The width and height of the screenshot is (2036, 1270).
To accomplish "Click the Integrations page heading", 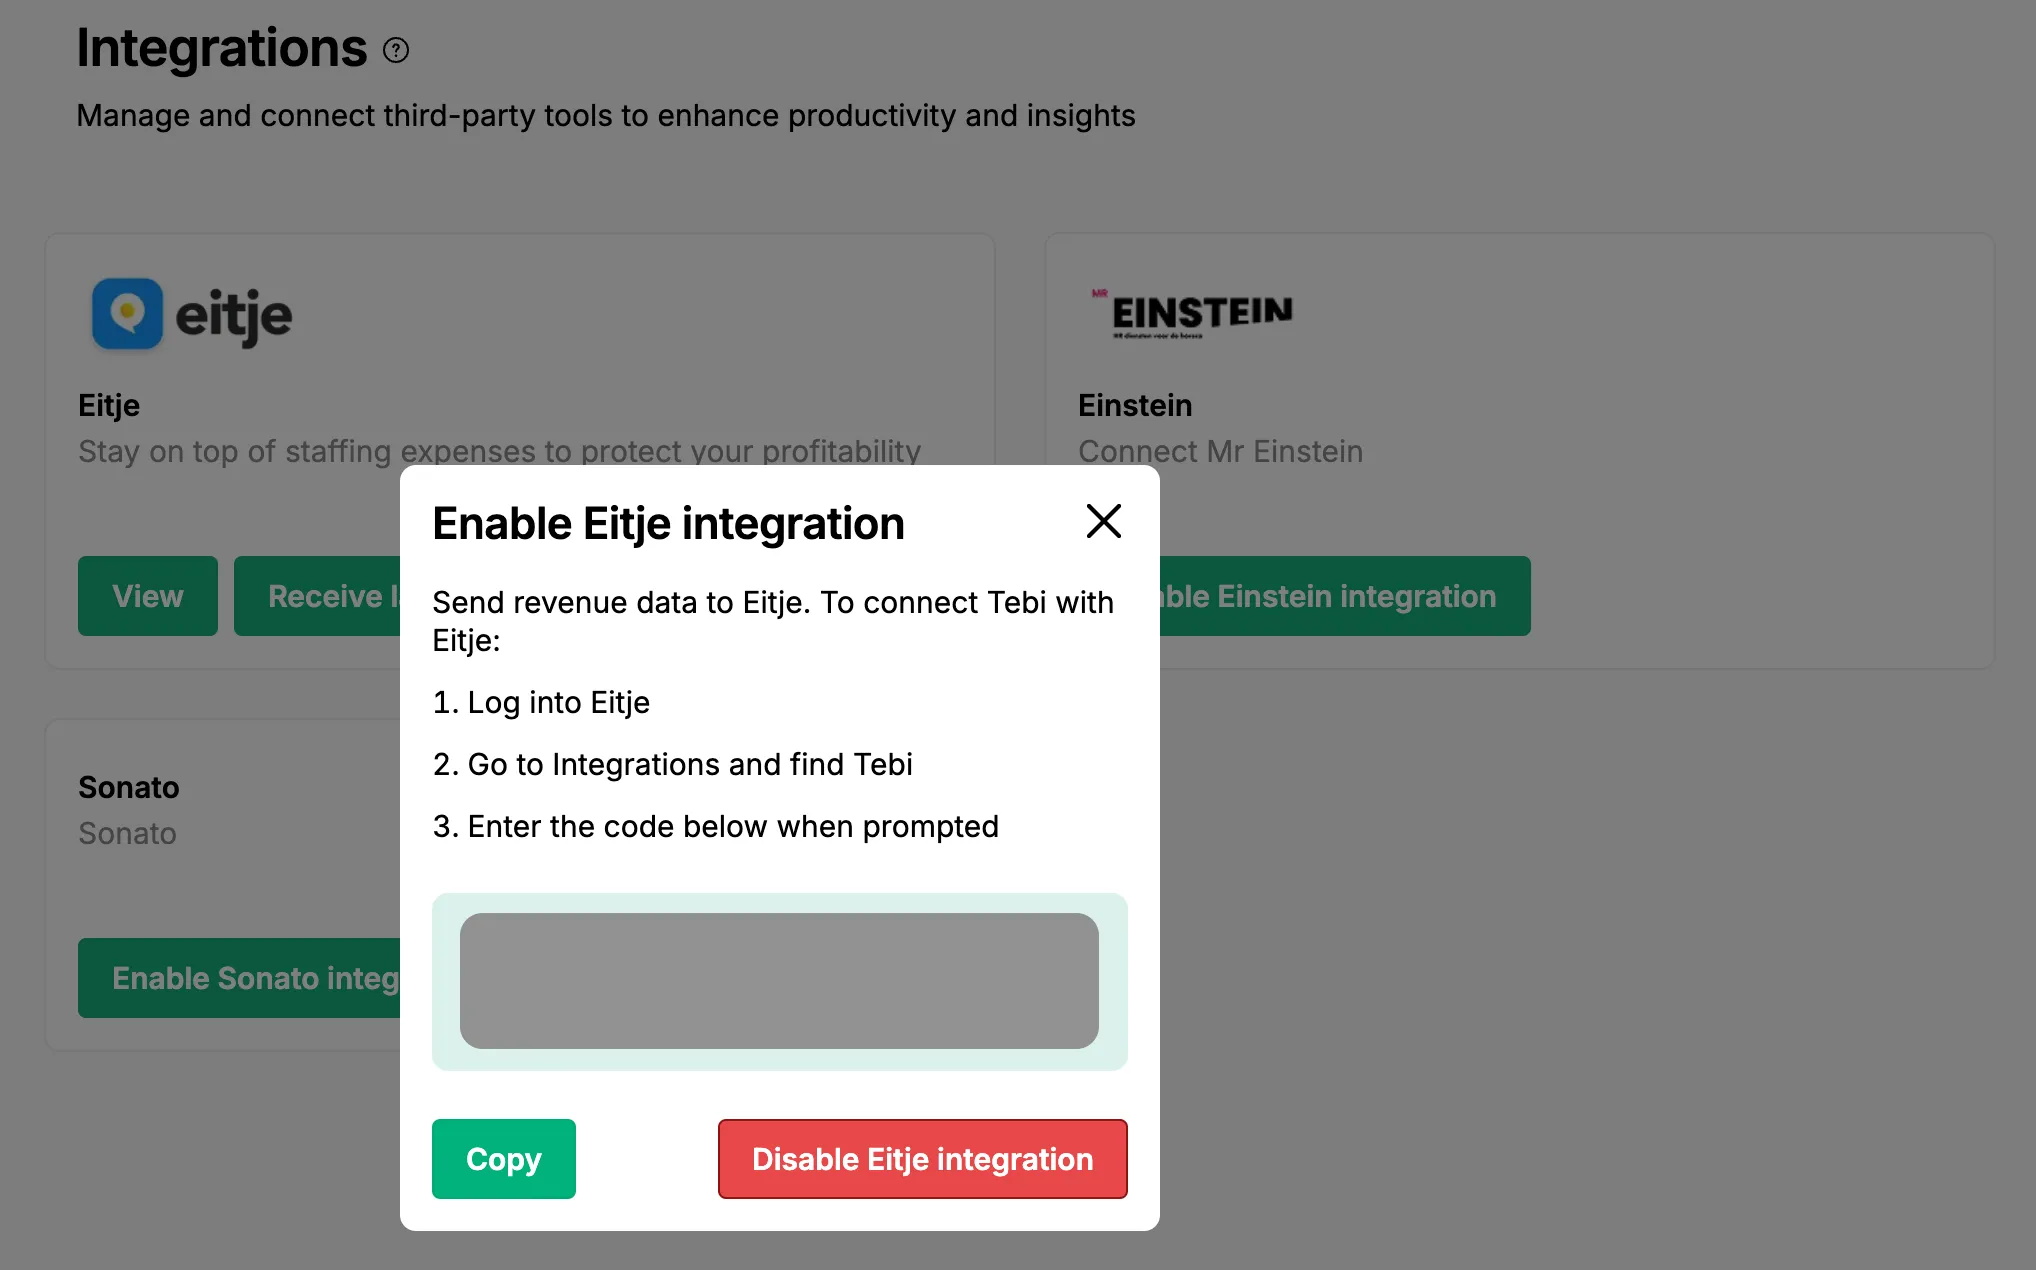I will click(222, 48).
